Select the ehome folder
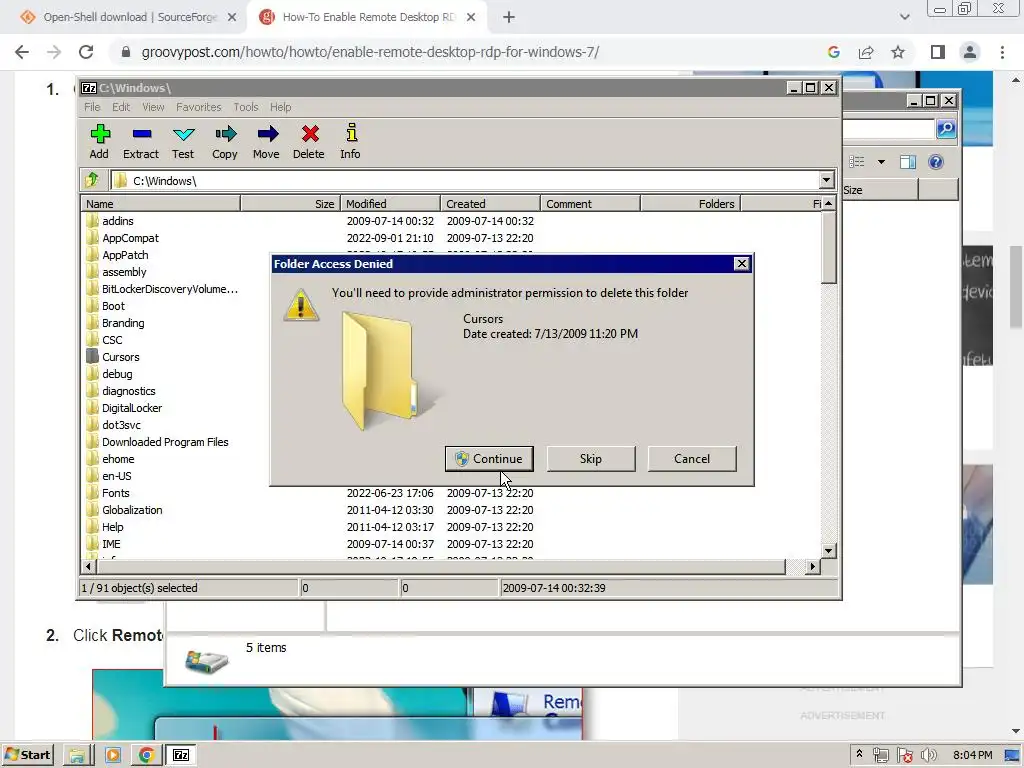Screen dimensions: 1024x768 [x=118, y=458]
